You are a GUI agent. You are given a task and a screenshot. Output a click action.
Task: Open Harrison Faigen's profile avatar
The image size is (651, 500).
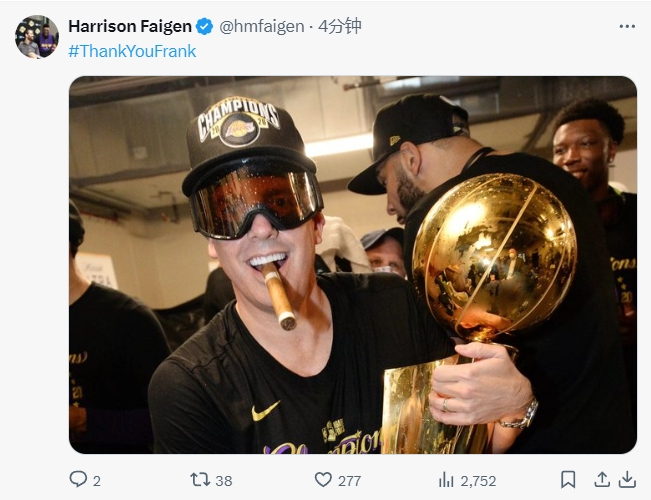(x=37, y=37)
